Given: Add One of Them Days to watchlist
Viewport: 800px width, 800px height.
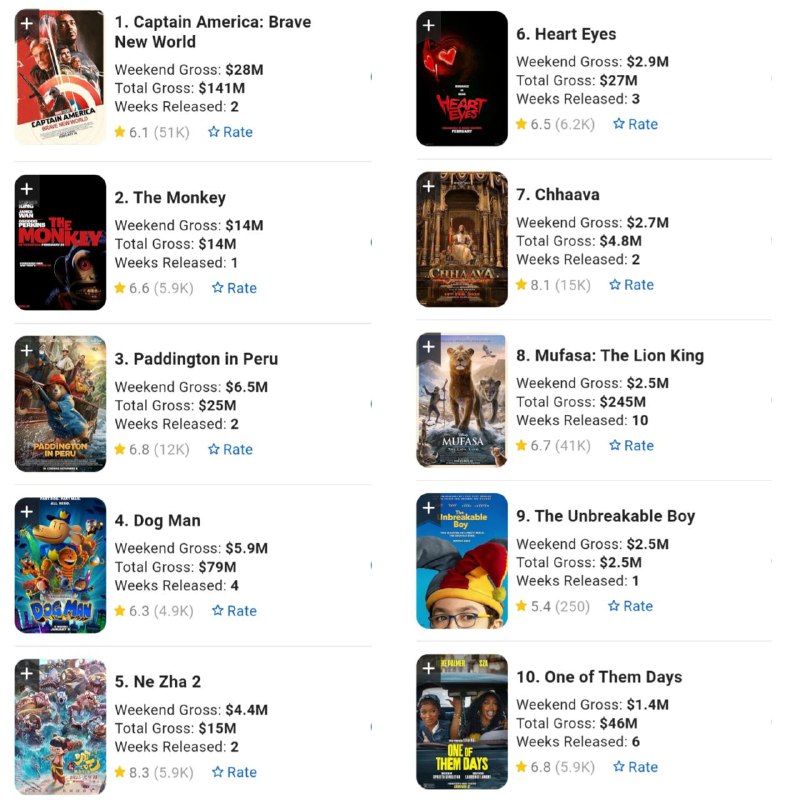Looking at the screenshot, I should (x=429, y=669).
